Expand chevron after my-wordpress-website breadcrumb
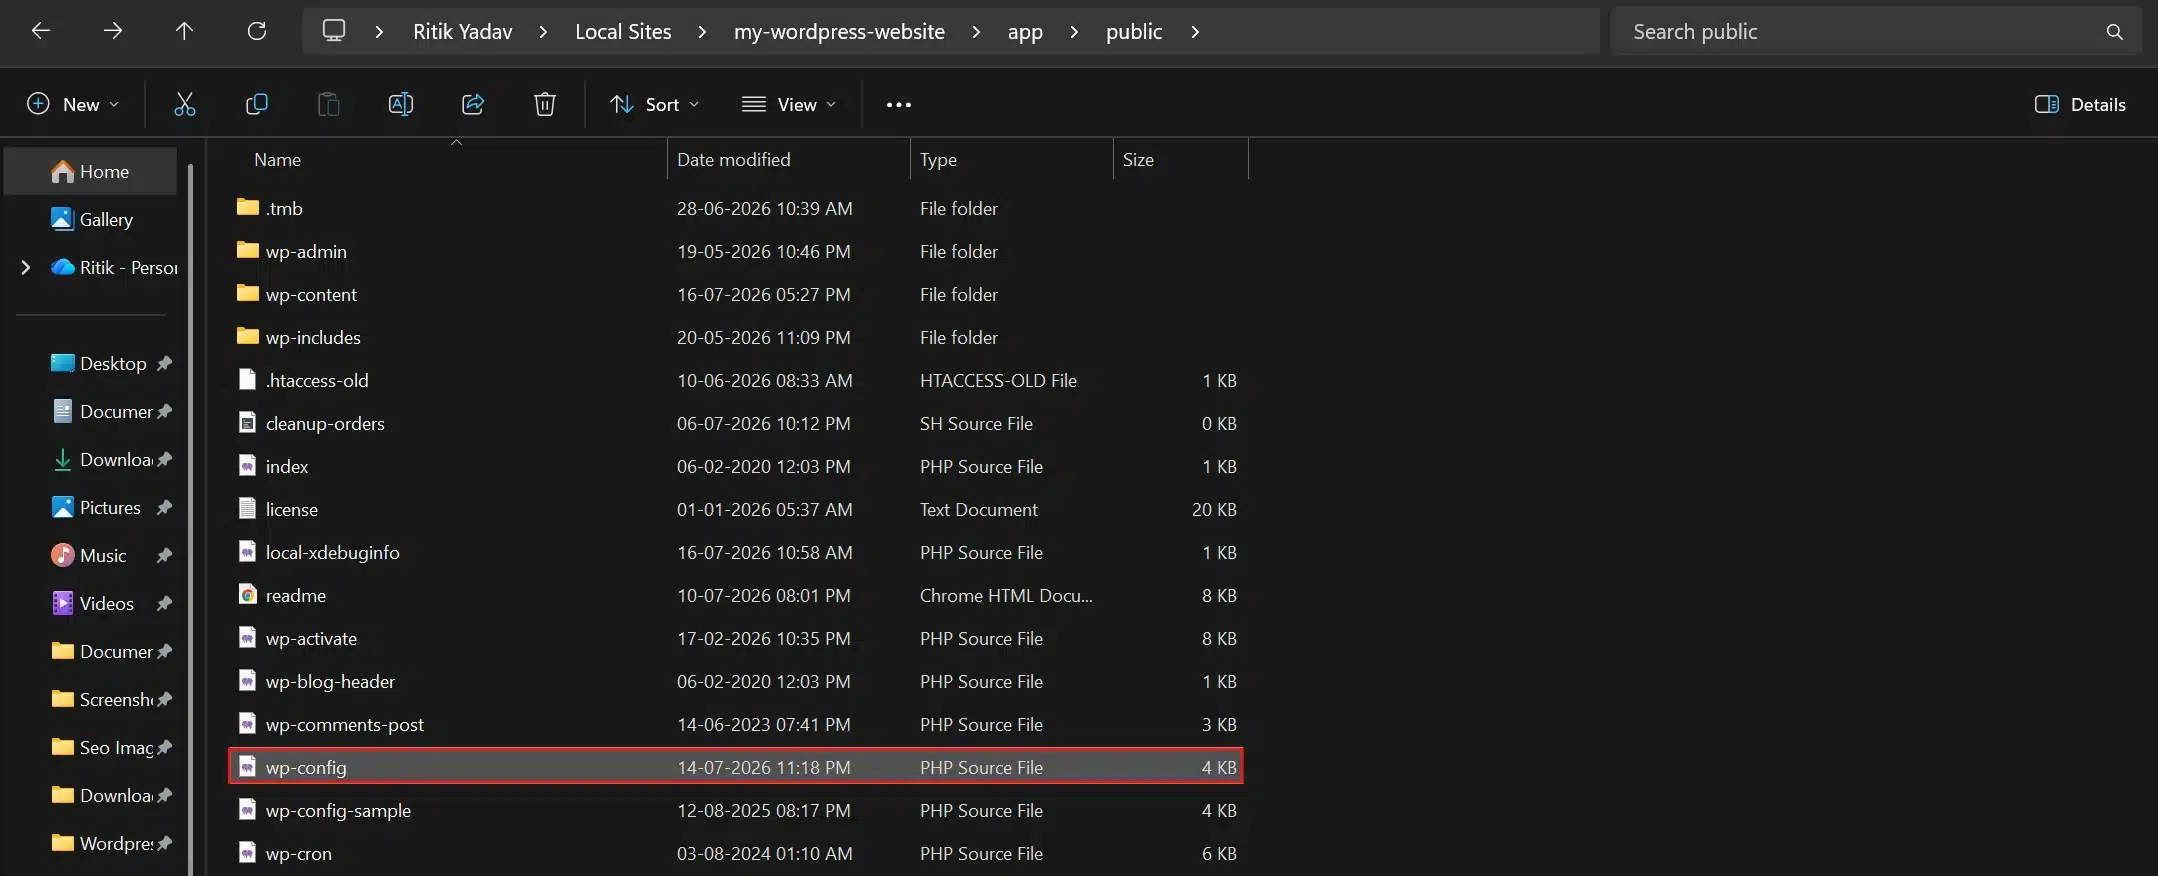 click(x=976, y=32)
